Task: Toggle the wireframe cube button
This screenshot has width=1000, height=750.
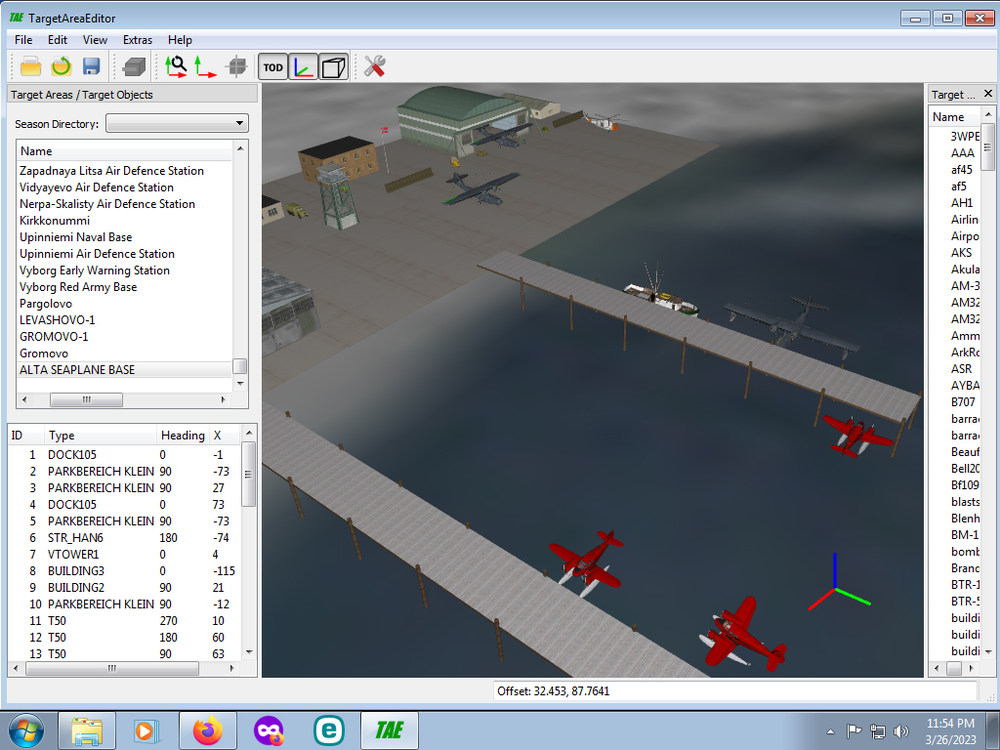Action: [x=334, y=67]
